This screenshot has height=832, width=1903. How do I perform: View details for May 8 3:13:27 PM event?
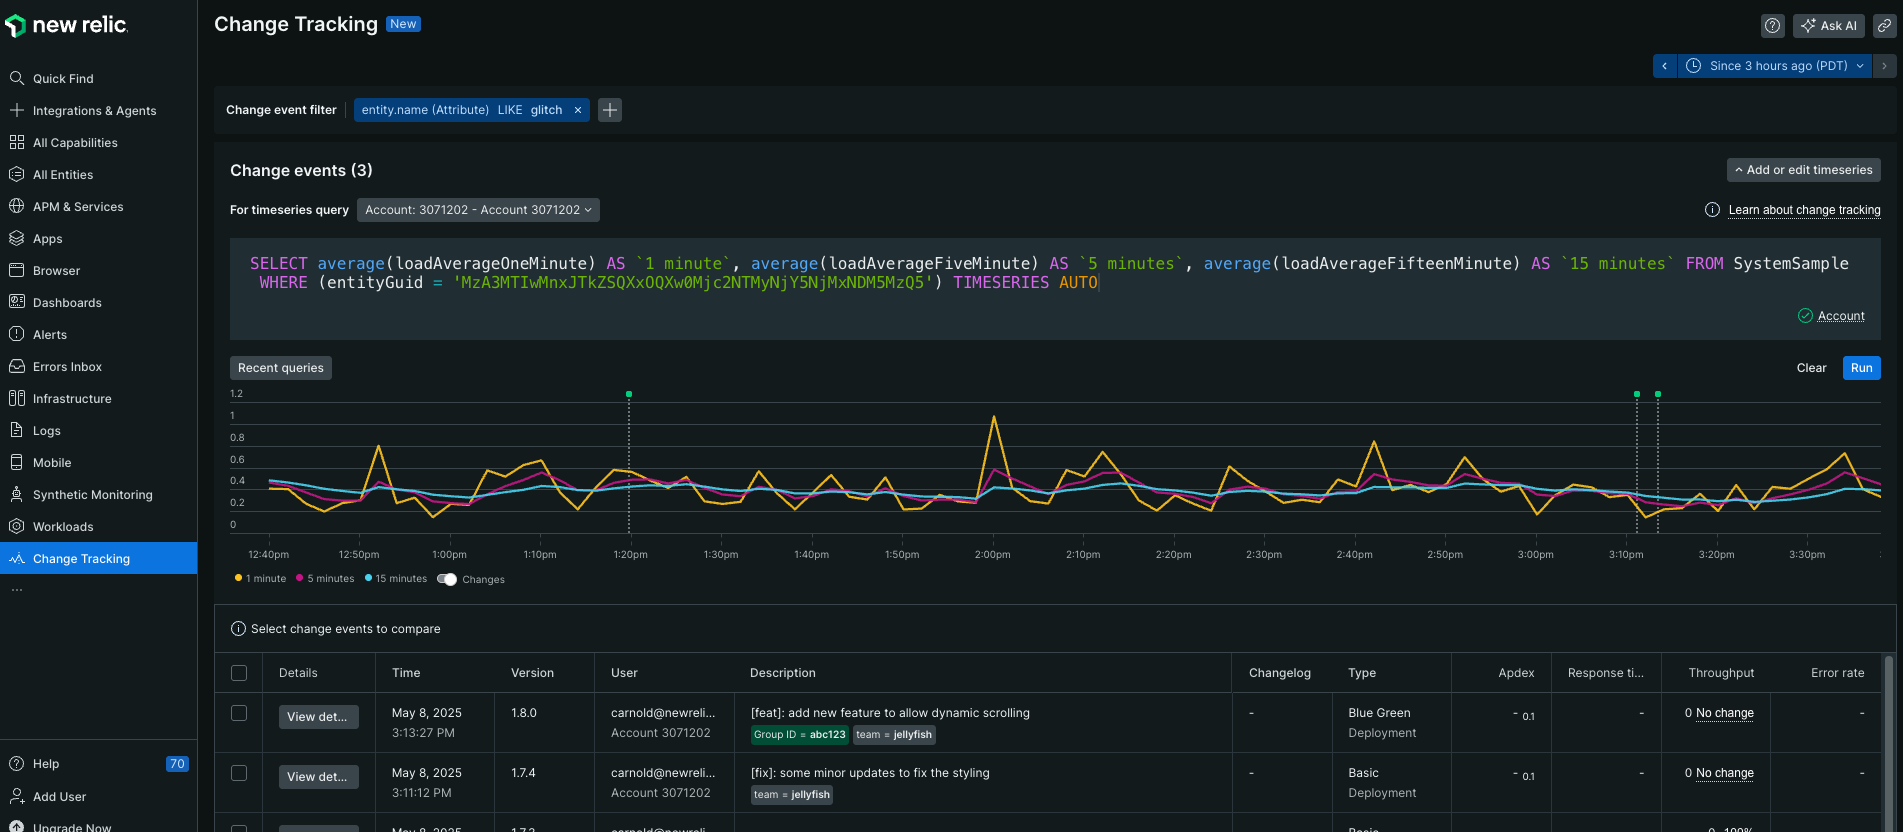click(x=318, y=717)
